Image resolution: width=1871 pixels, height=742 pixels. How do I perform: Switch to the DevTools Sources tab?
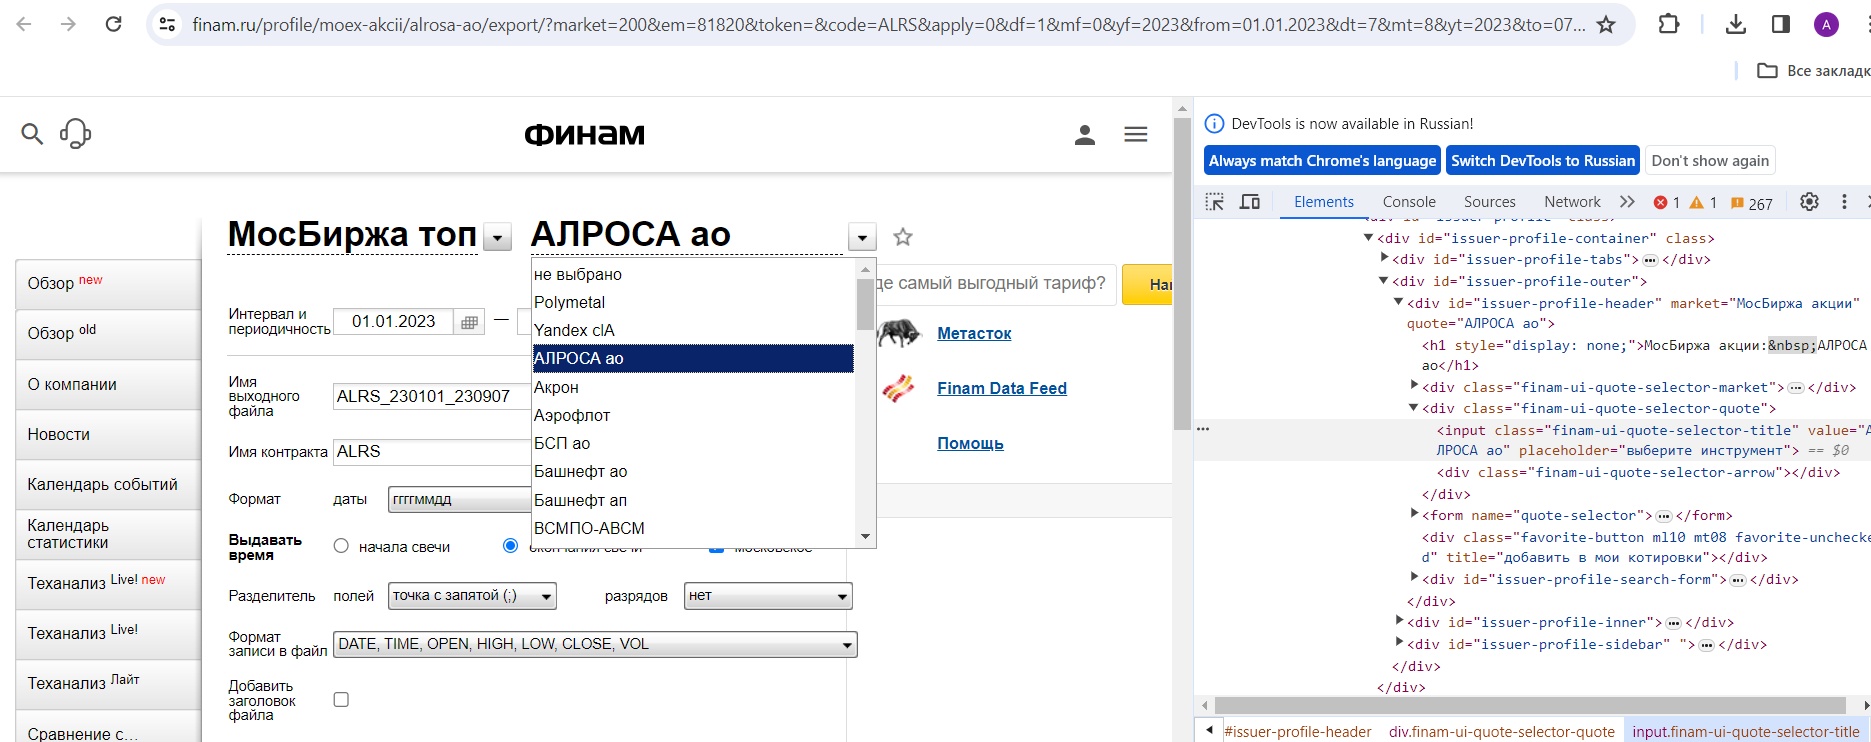coord(1490,202)
